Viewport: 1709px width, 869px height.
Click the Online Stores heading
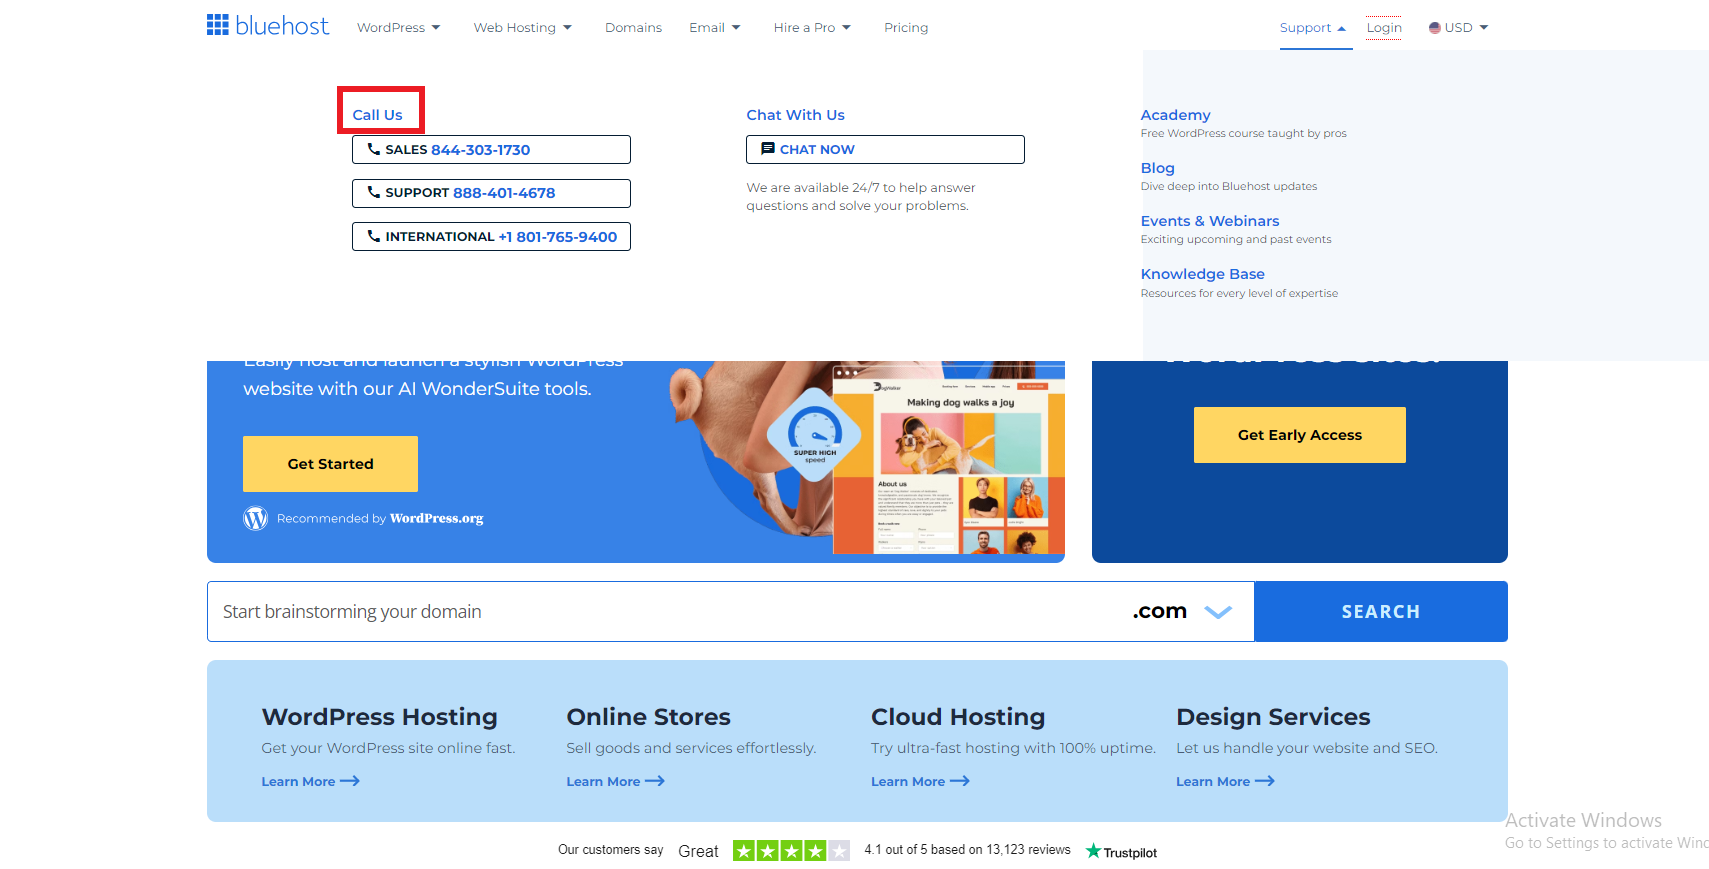coord(648,717)
